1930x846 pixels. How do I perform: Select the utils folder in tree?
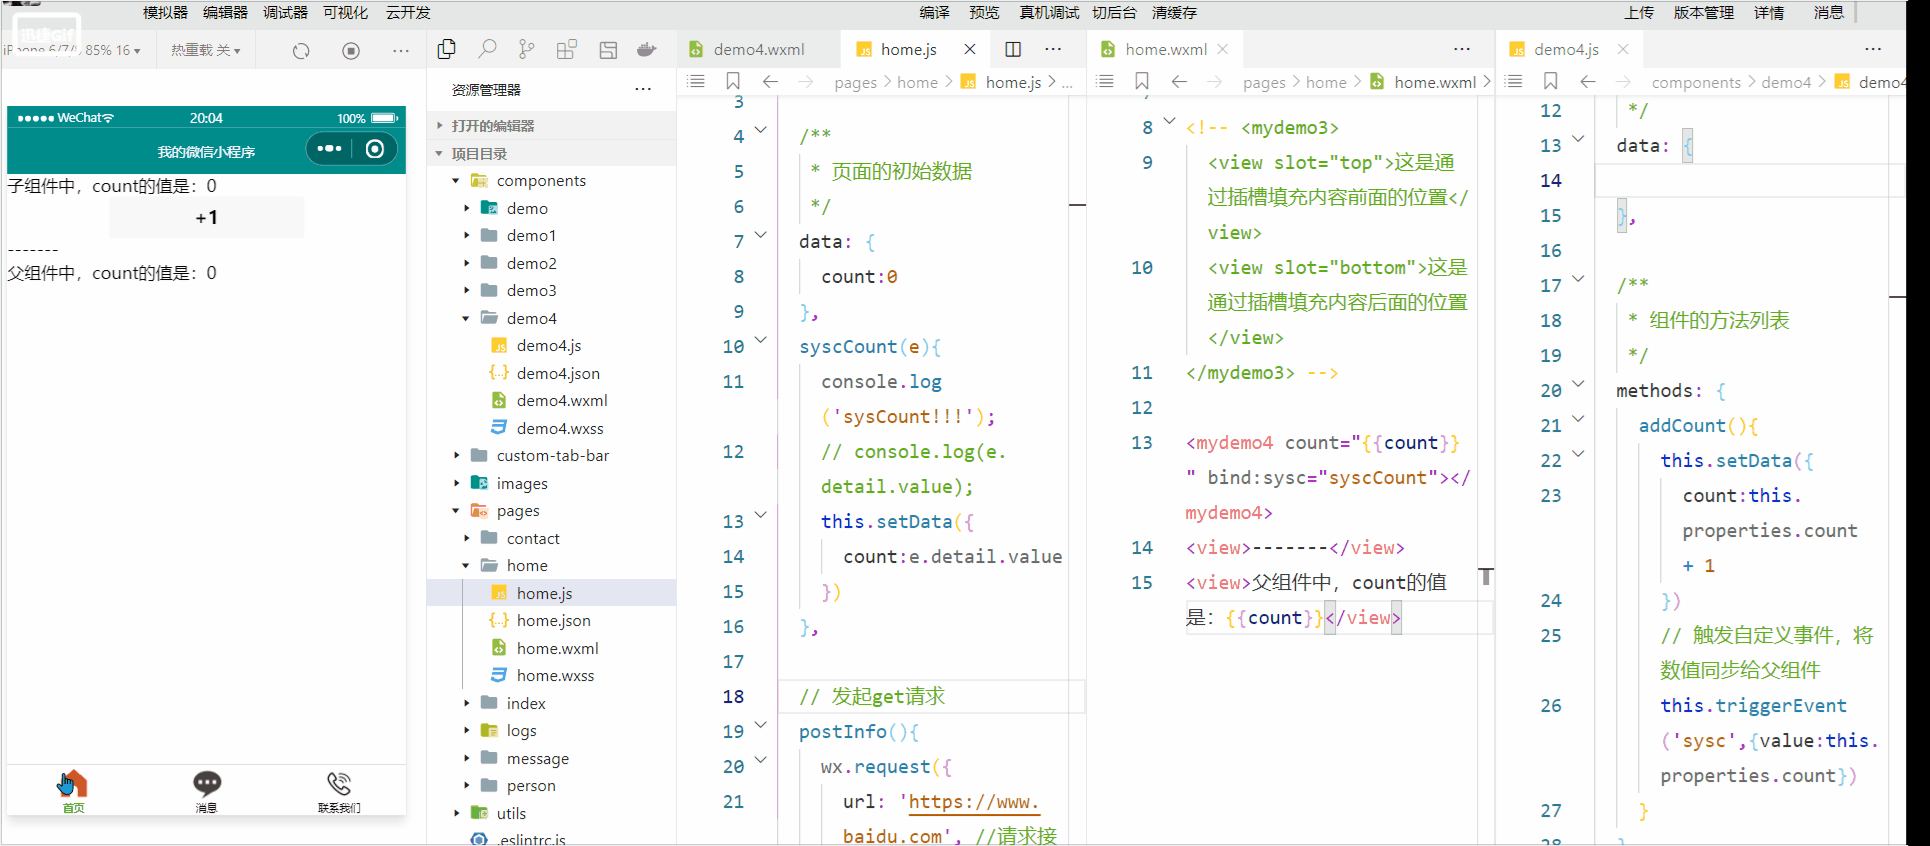[x=511, y=813]
